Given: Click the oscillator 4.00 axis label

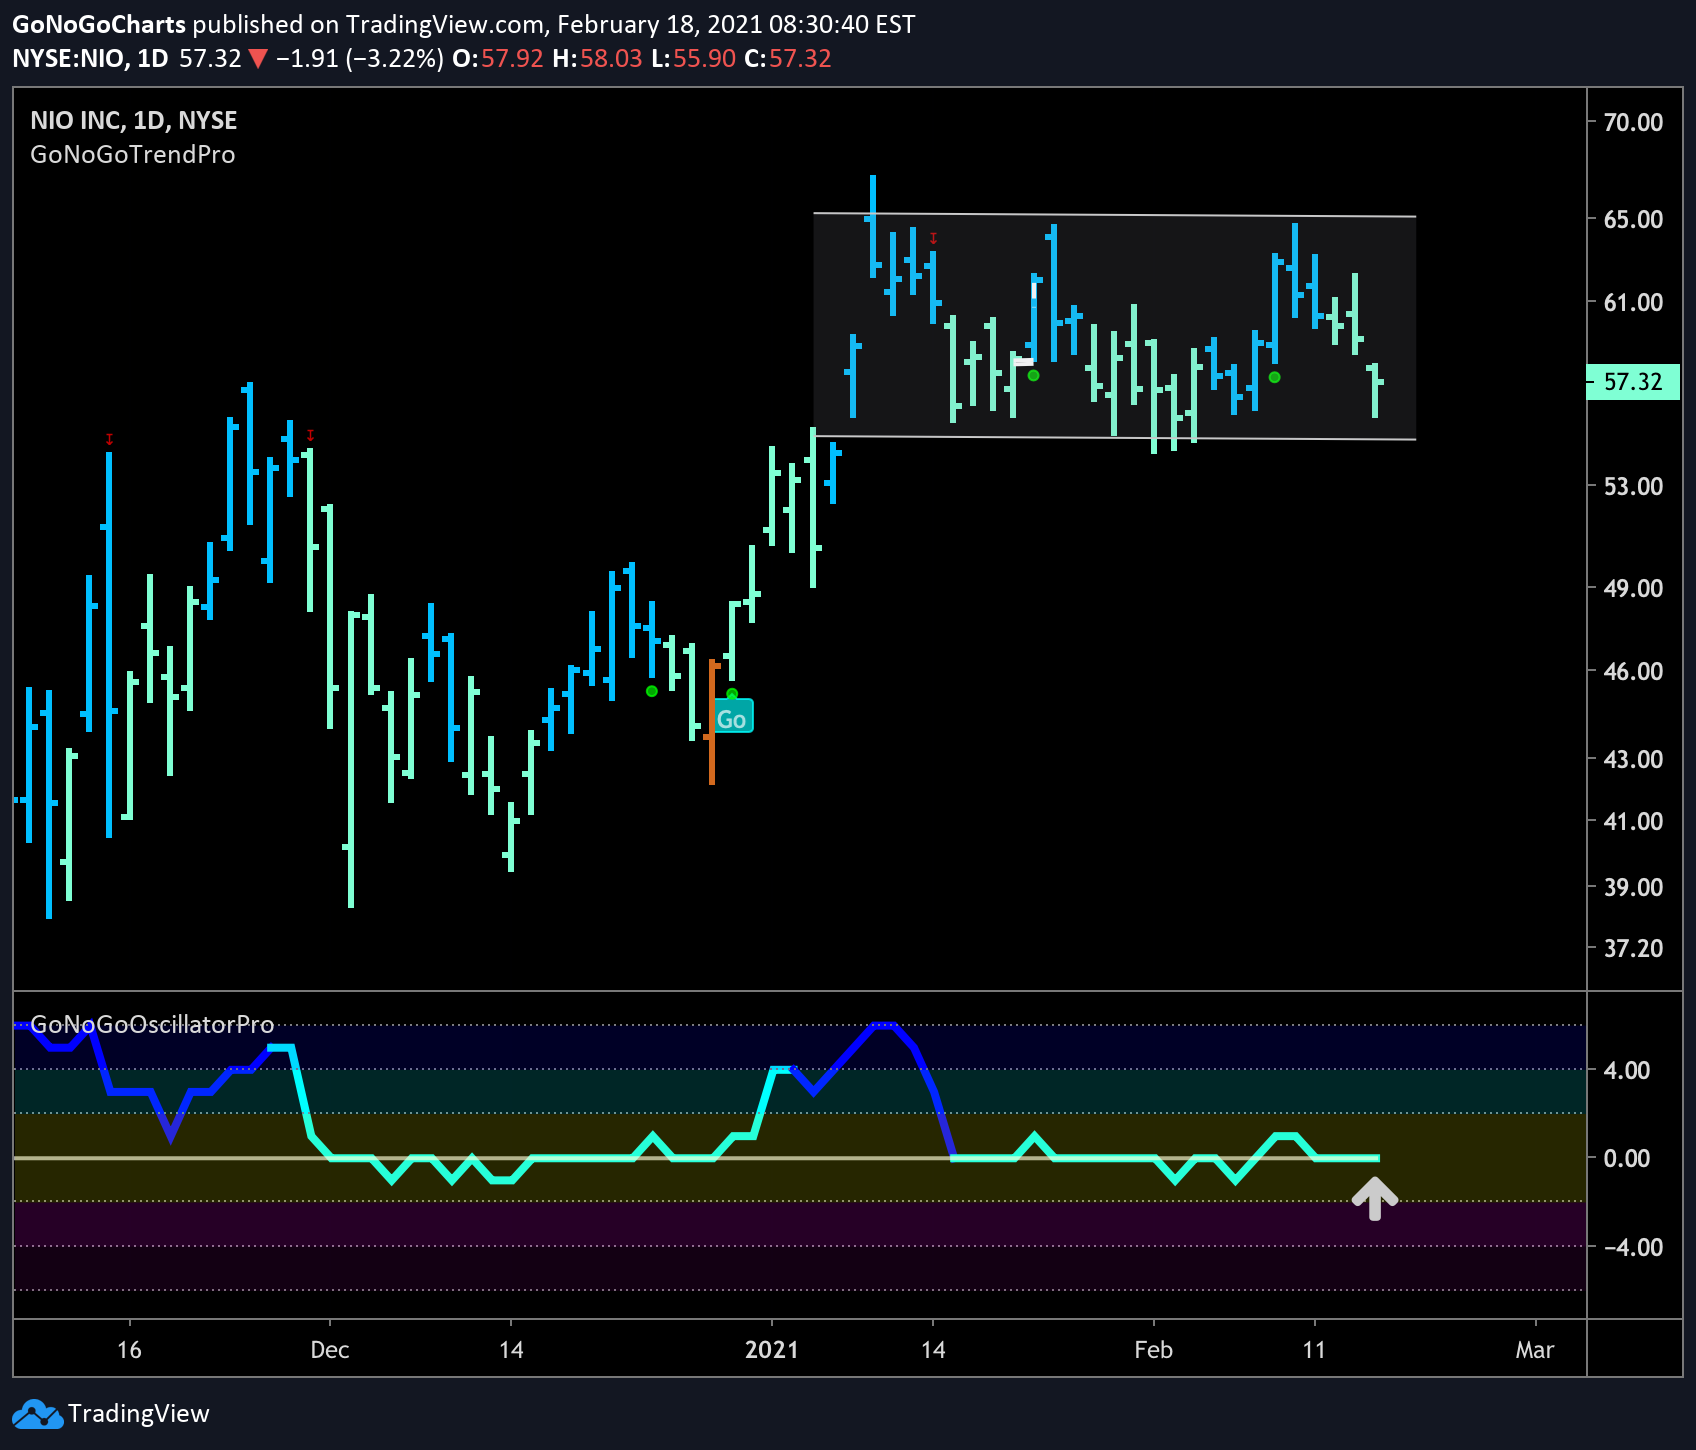Looking at the screenshot, I should [x=1627, y=1071].
